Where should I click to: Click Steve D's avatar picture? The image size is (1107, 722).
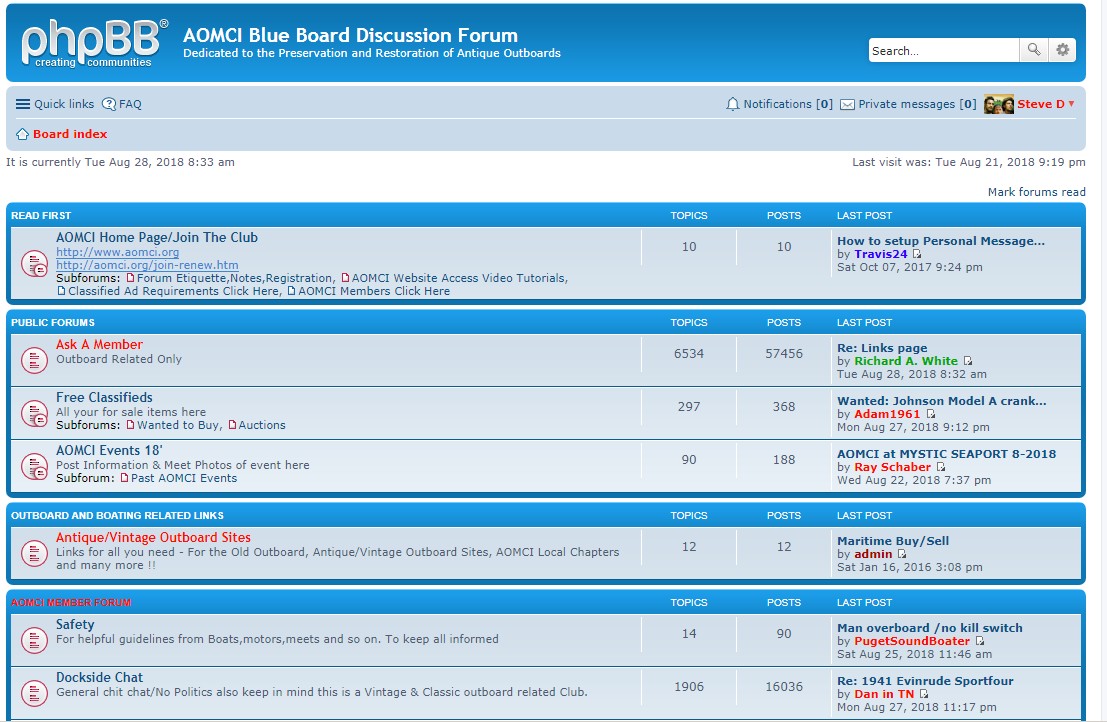point(999,104)
